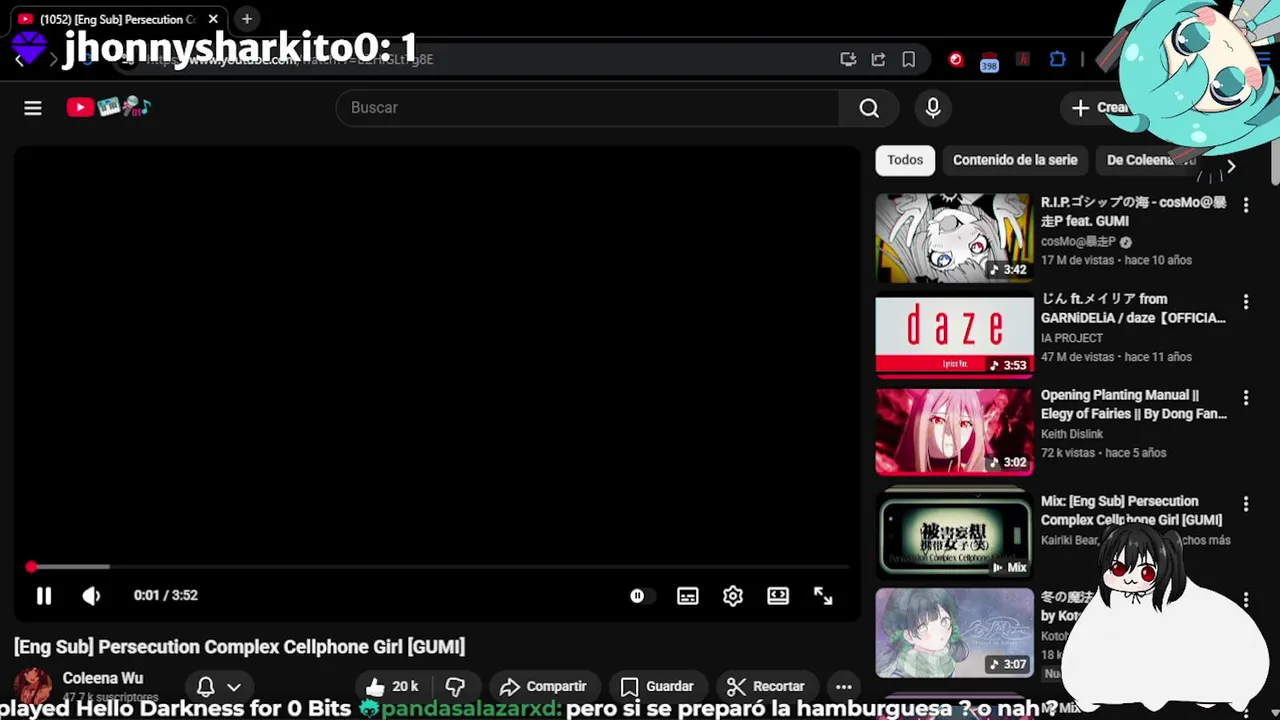The width and height of the screenshot is (1280, 720).
Task: Open options for Opening Planting Manual
Action: point(1246,398)
